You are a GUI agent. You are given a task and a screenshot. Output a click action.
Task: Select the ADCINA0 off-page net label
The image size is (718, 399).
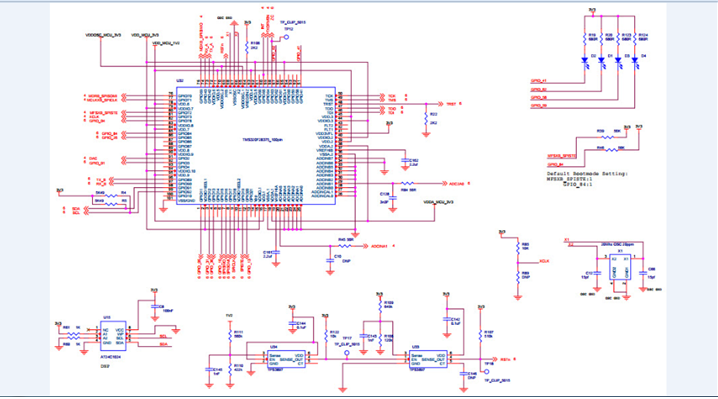[456, 184]
